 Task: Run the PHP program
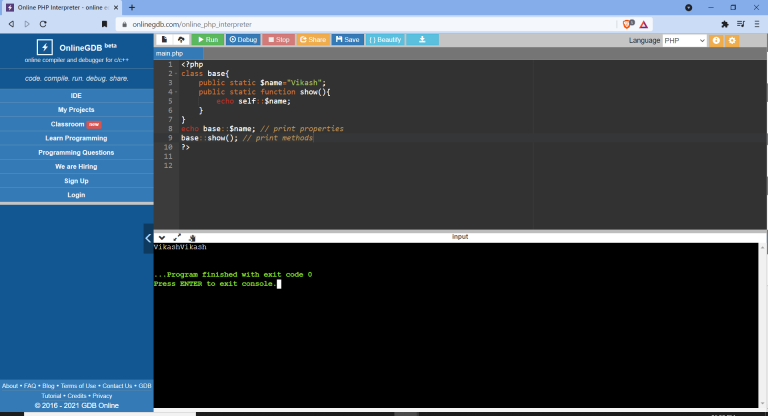point(208,40)
